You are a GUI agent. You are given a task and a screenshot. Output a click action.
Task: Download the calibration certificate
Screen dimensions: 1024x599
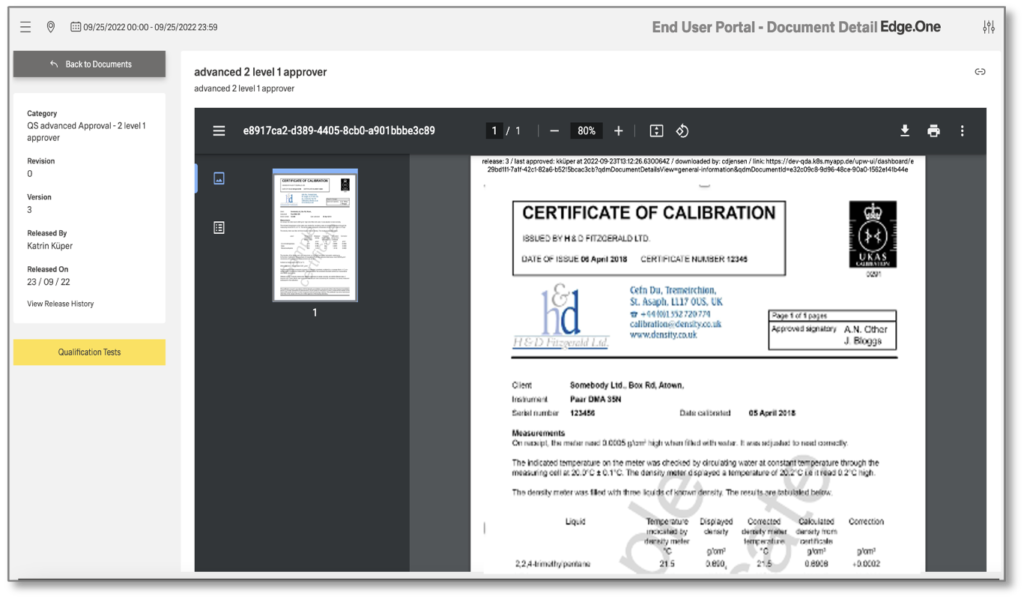904,130
